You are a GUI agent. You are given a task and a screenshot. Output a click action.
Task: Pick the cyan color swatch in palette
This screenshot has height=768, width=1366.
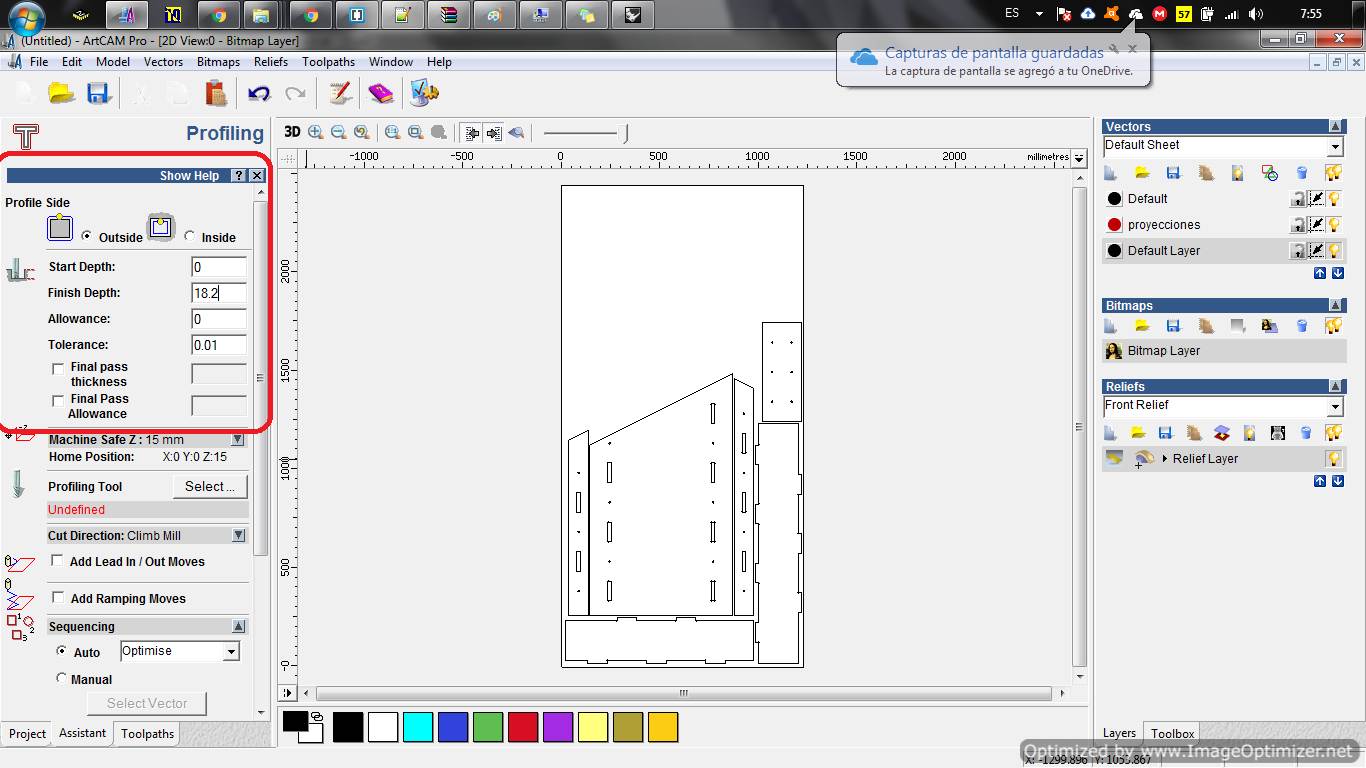coord(418,727)
